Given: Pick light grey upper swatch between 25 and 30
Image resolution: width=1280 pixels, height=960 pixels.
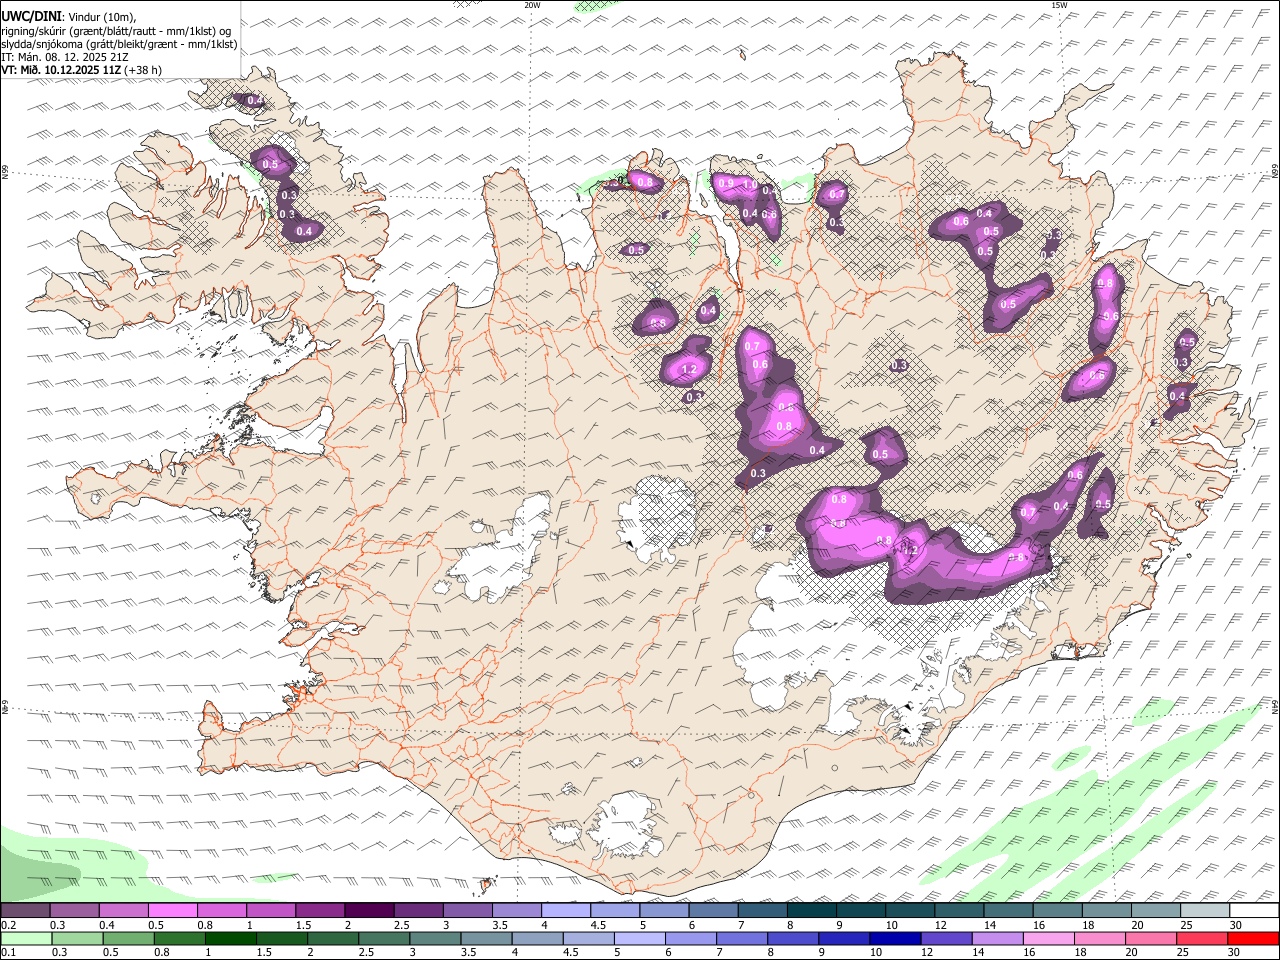Looking at the screenshot, I should [x=1204, y=910].
